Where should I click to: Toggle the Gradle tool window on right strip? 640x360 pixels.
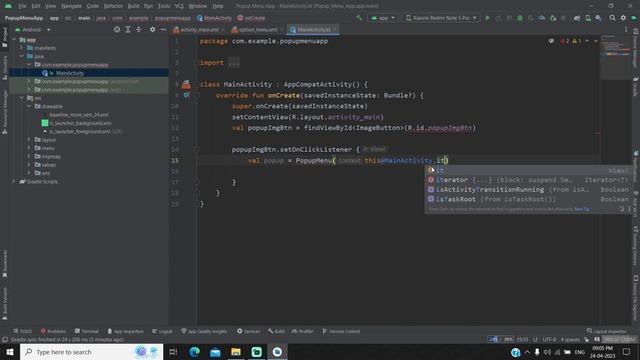[x=636, y=87]
